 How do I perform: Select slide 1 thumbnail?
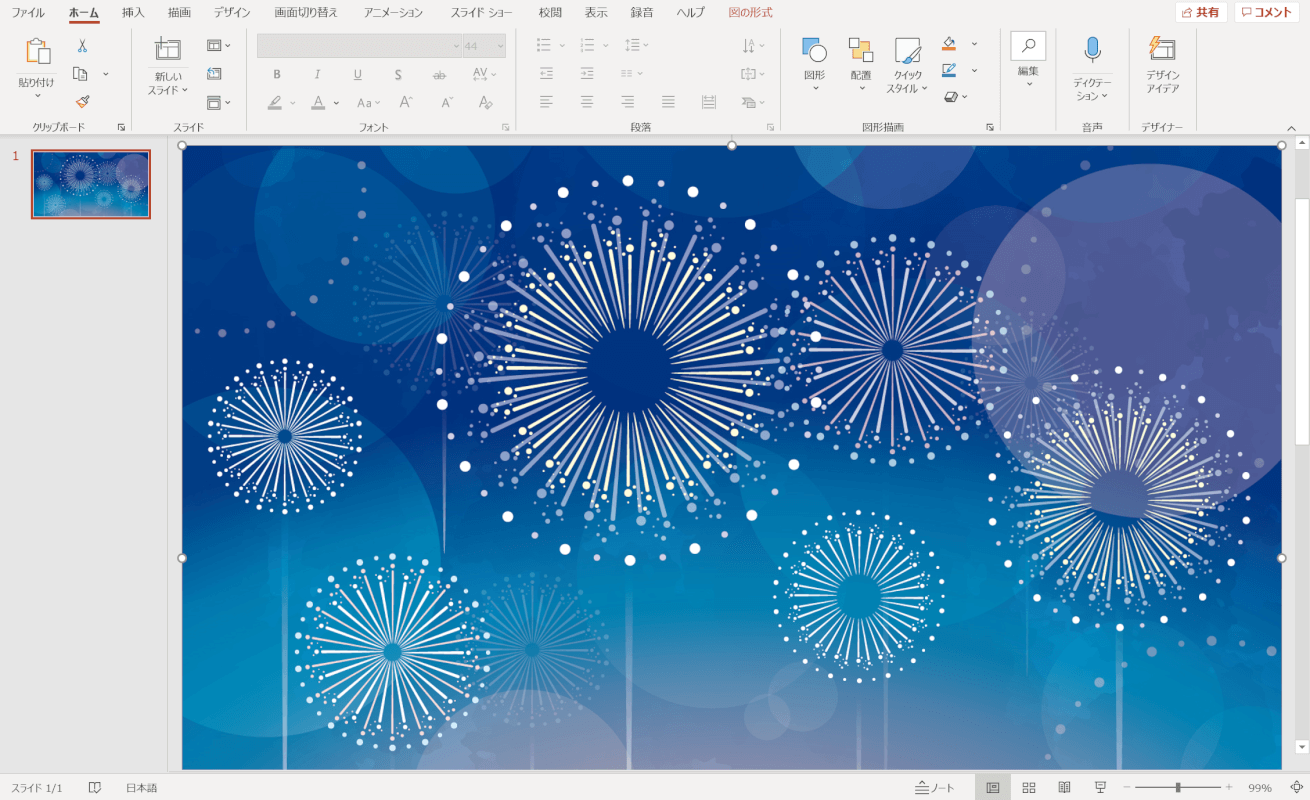91,184
